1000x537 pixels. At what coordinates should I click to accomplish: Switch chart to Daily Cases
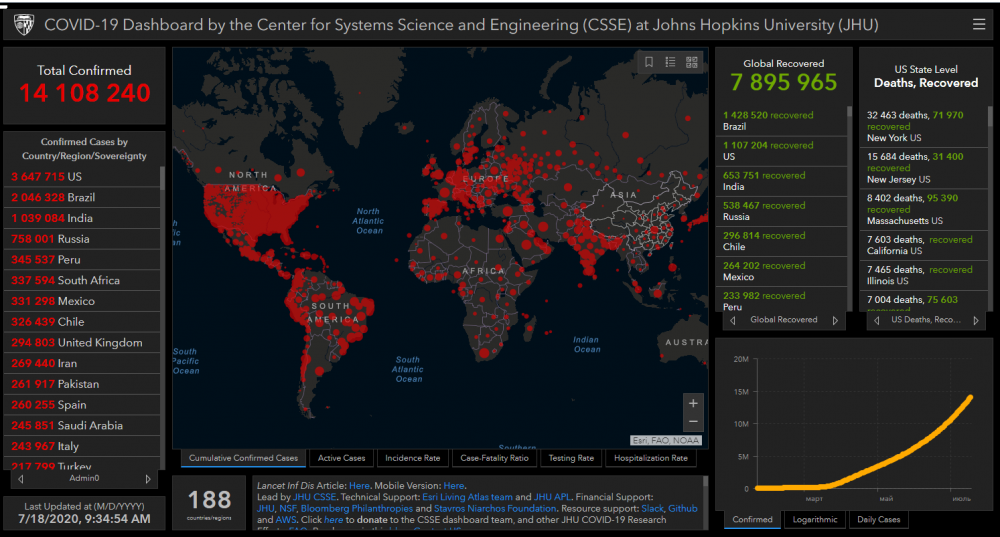point(880,520)
